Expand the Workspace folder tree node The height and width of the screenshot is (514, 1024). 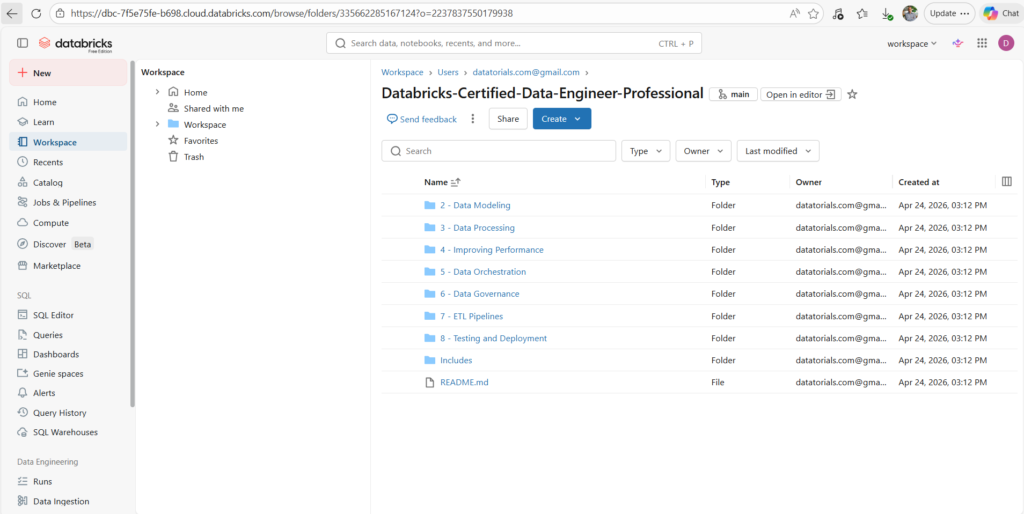pyautogui.click(x=157, y=125)
